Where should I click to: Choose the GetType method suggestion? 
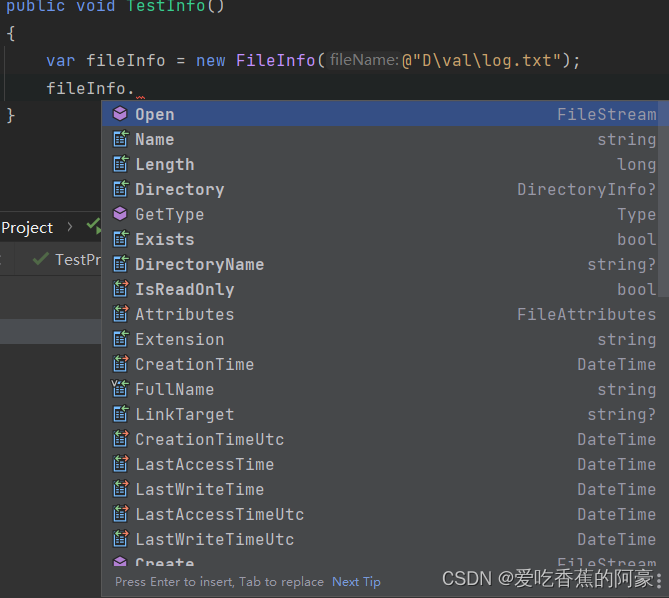click(x=380, y=214)
